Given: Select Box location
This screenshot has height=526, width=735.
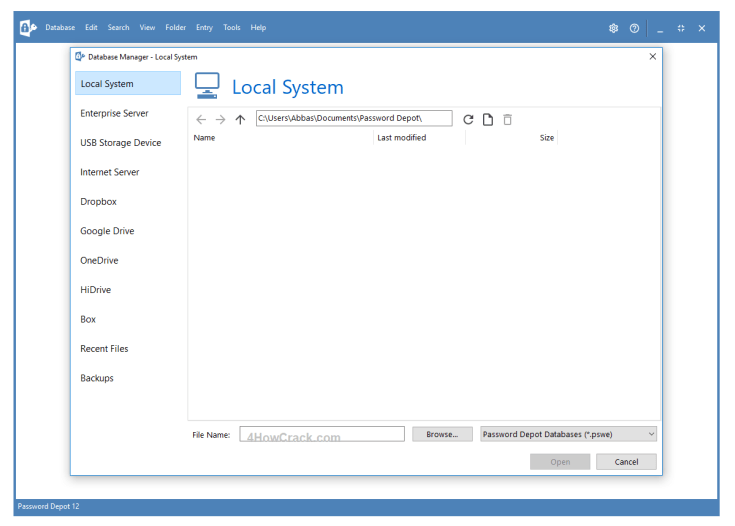Looking at the screenshot, I should click(88, 320).
